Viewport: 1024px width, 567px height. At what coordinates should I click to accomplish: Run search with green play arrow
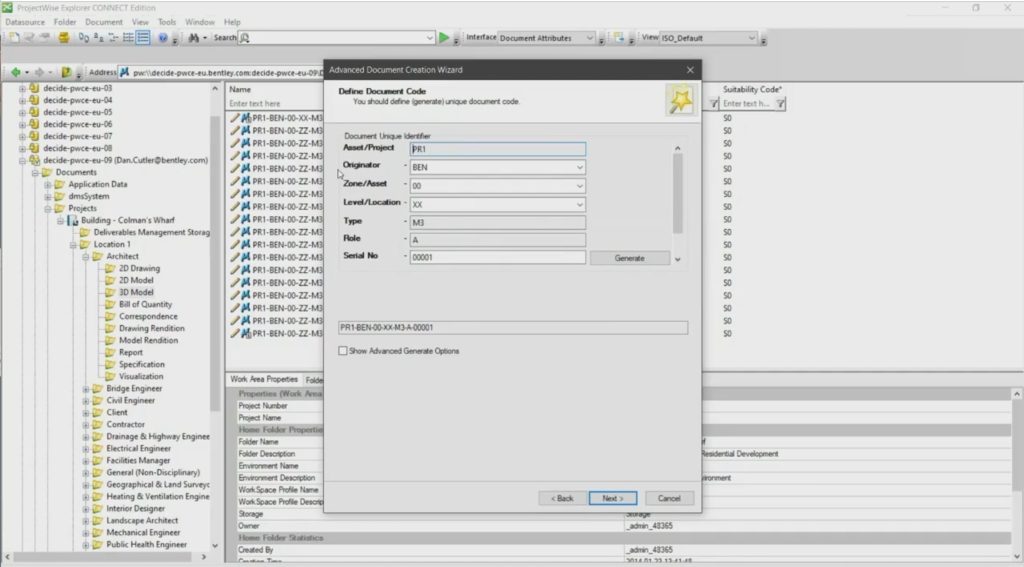tap(444, 38)
